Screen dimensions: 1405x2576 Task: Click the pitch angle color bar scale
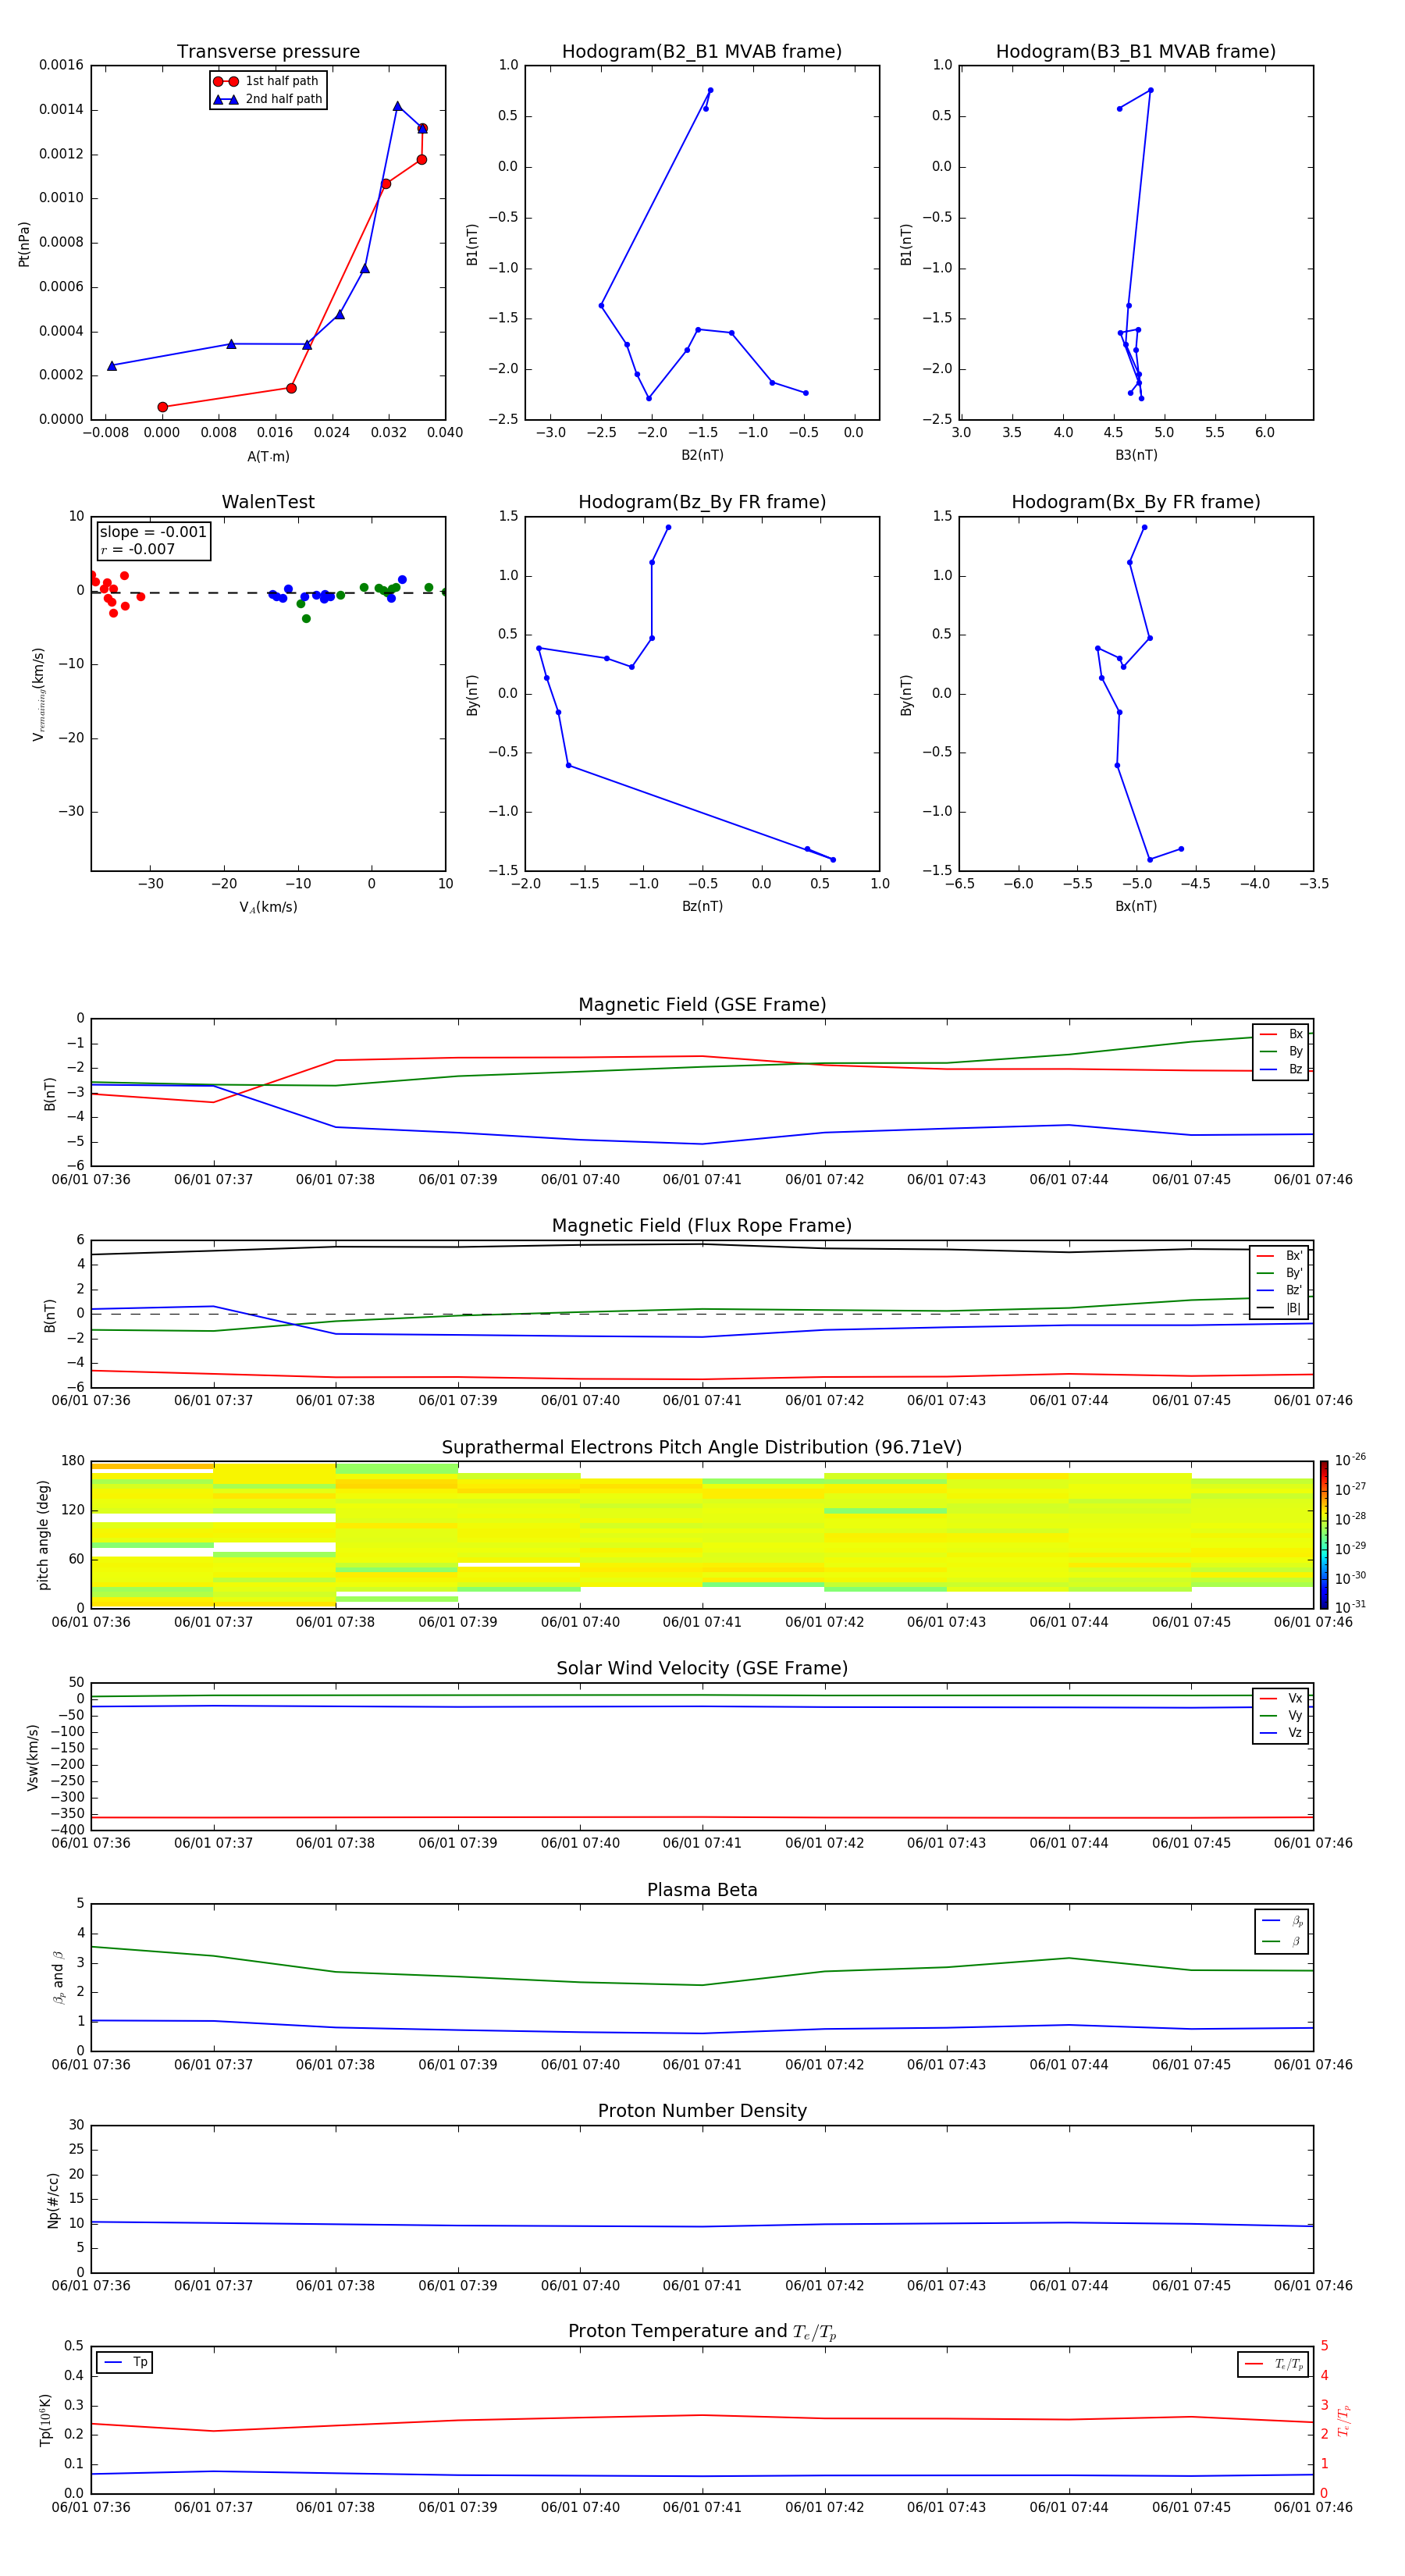tap(1324, 1534)
